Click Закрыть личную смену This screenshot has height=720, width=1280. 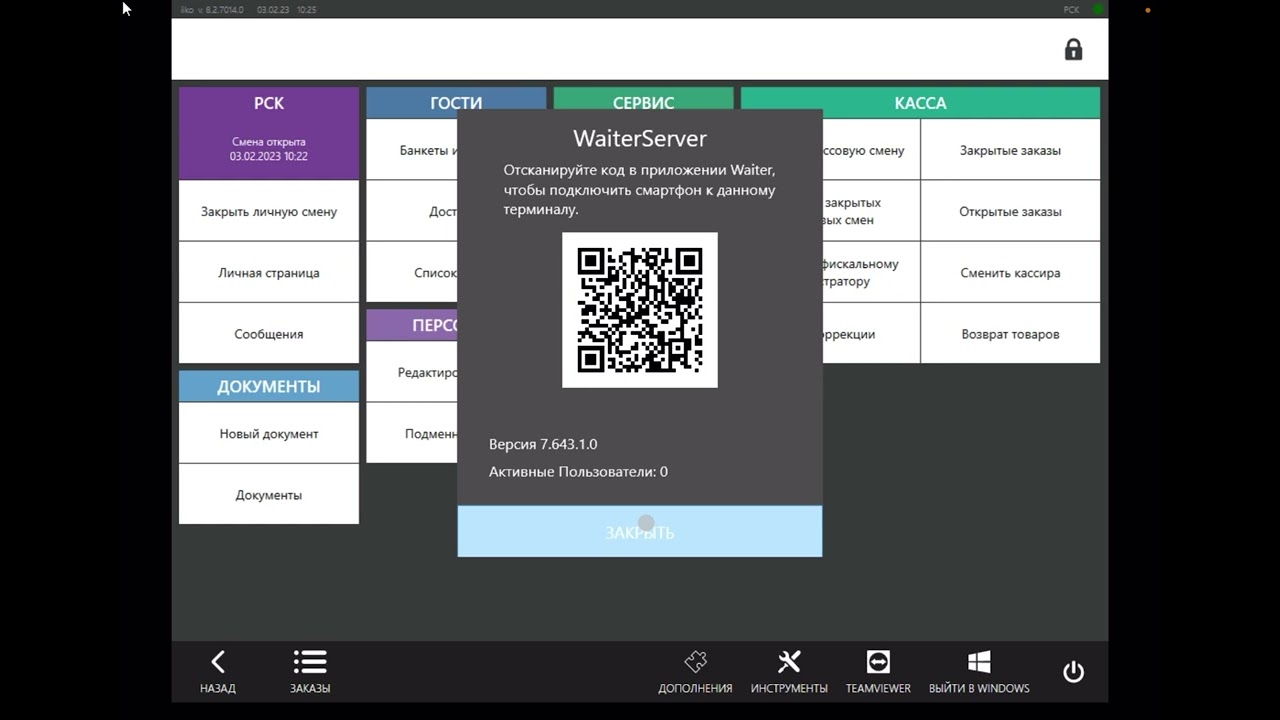click(269, 211)
